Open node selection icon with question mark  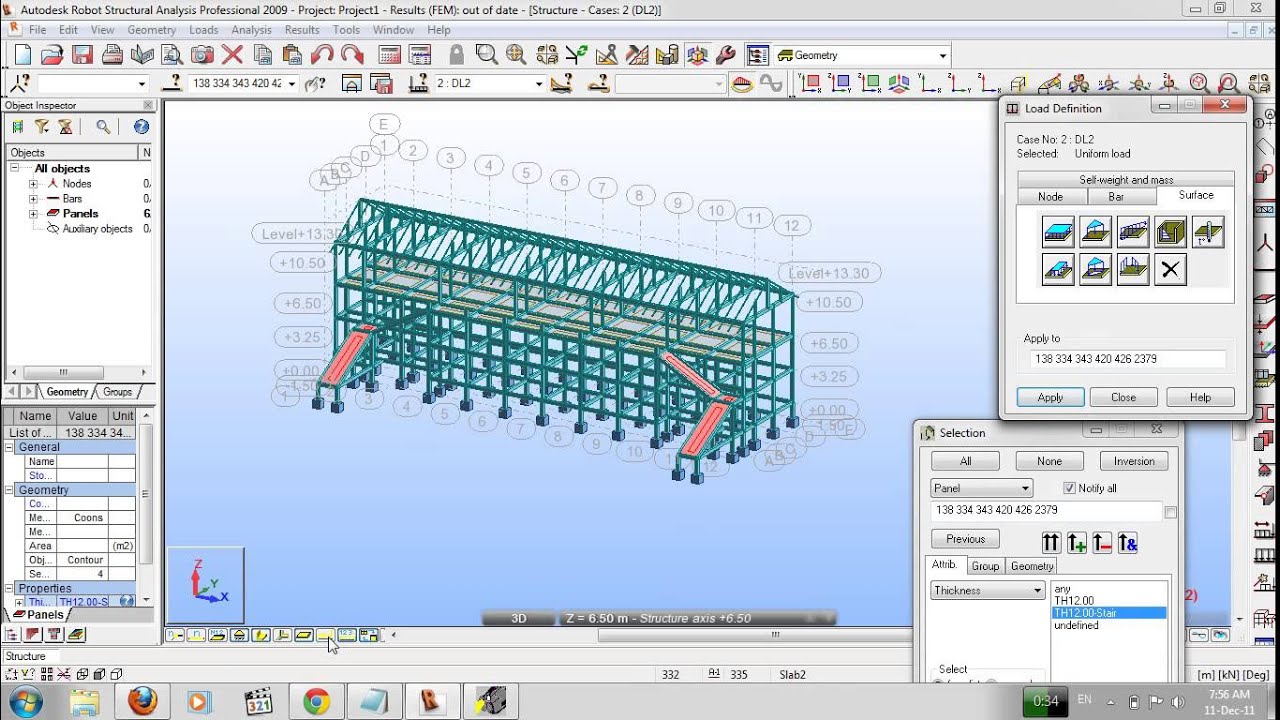point(20,84)
